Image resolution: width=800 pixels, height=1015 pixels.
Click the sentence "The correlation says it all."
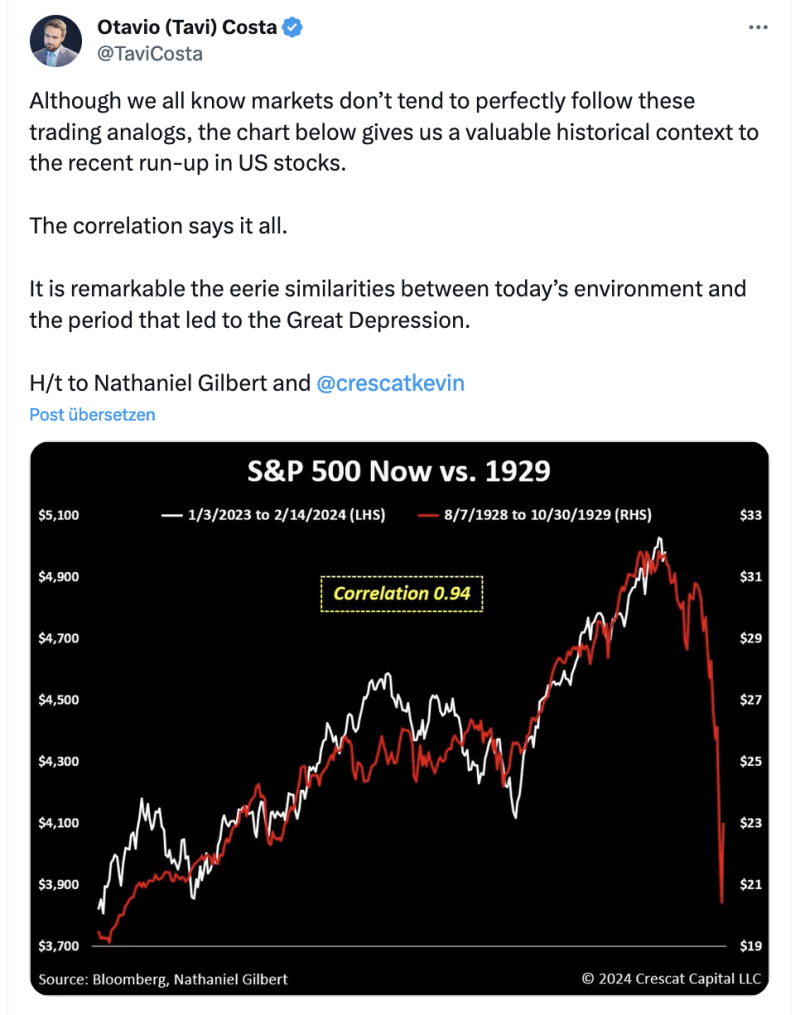(158, 226)
